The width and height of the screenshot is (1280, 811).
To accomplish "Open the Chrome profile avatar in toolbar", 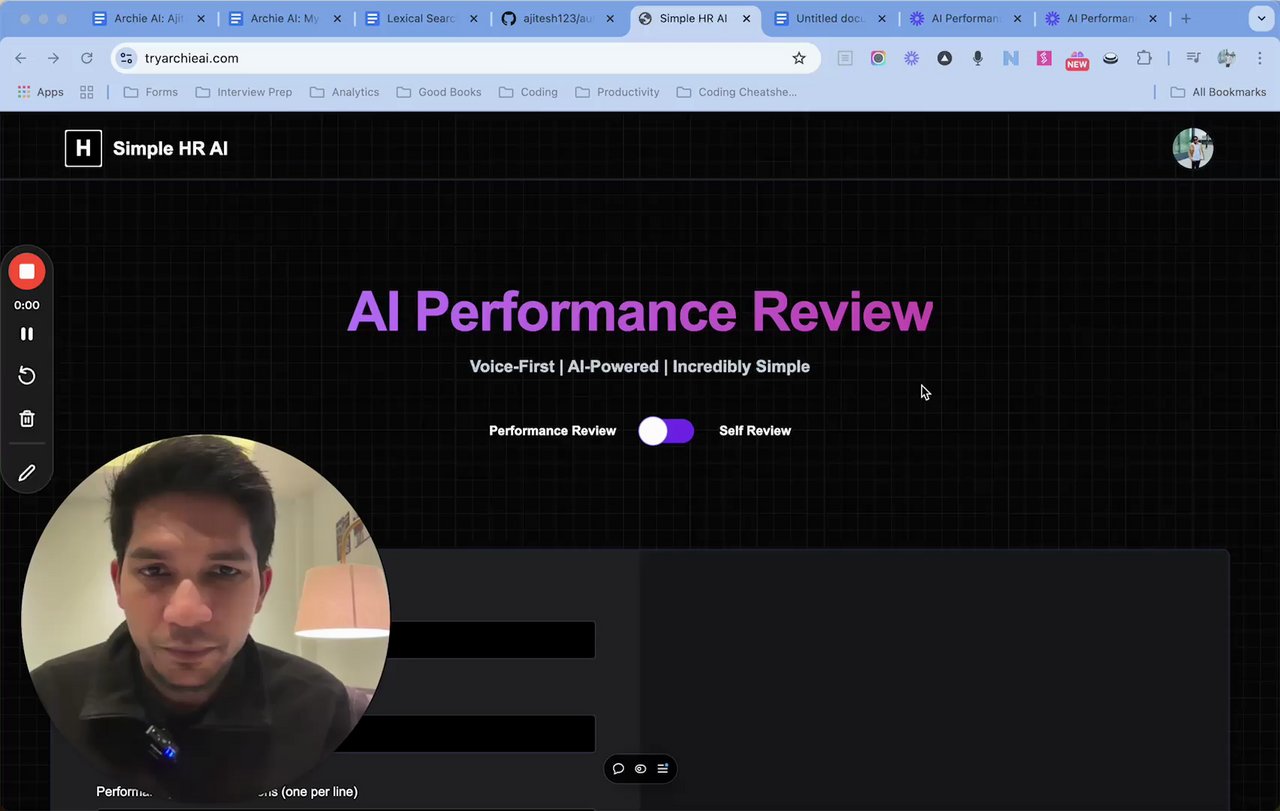I will tap(1226, 58).
